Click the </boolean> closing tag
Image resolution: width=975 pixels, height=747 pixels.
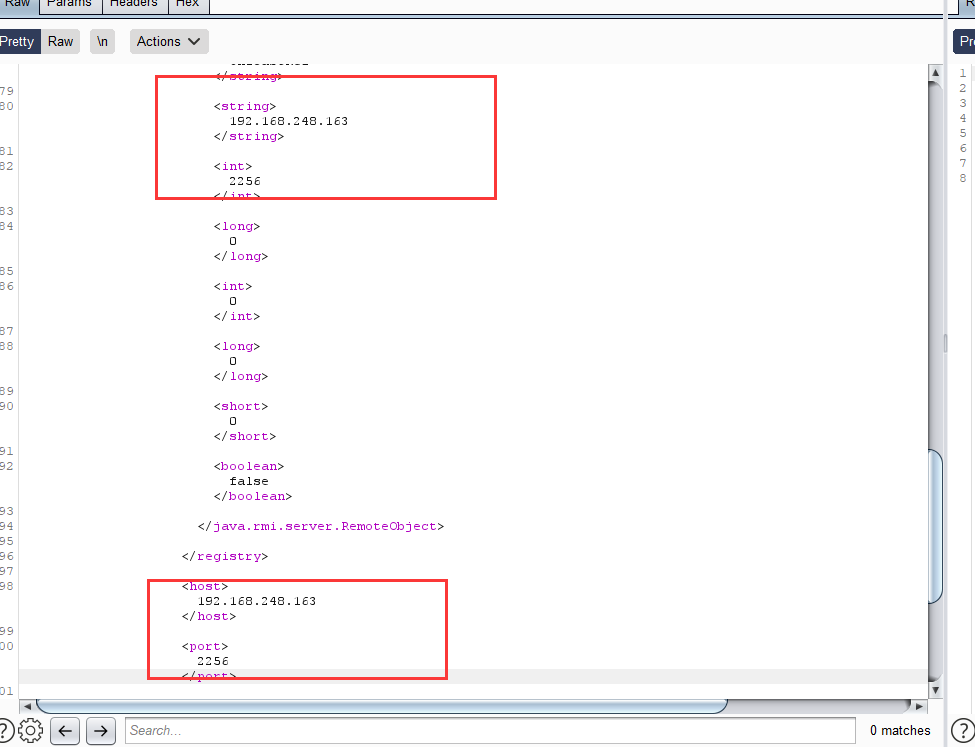[253, 496]
